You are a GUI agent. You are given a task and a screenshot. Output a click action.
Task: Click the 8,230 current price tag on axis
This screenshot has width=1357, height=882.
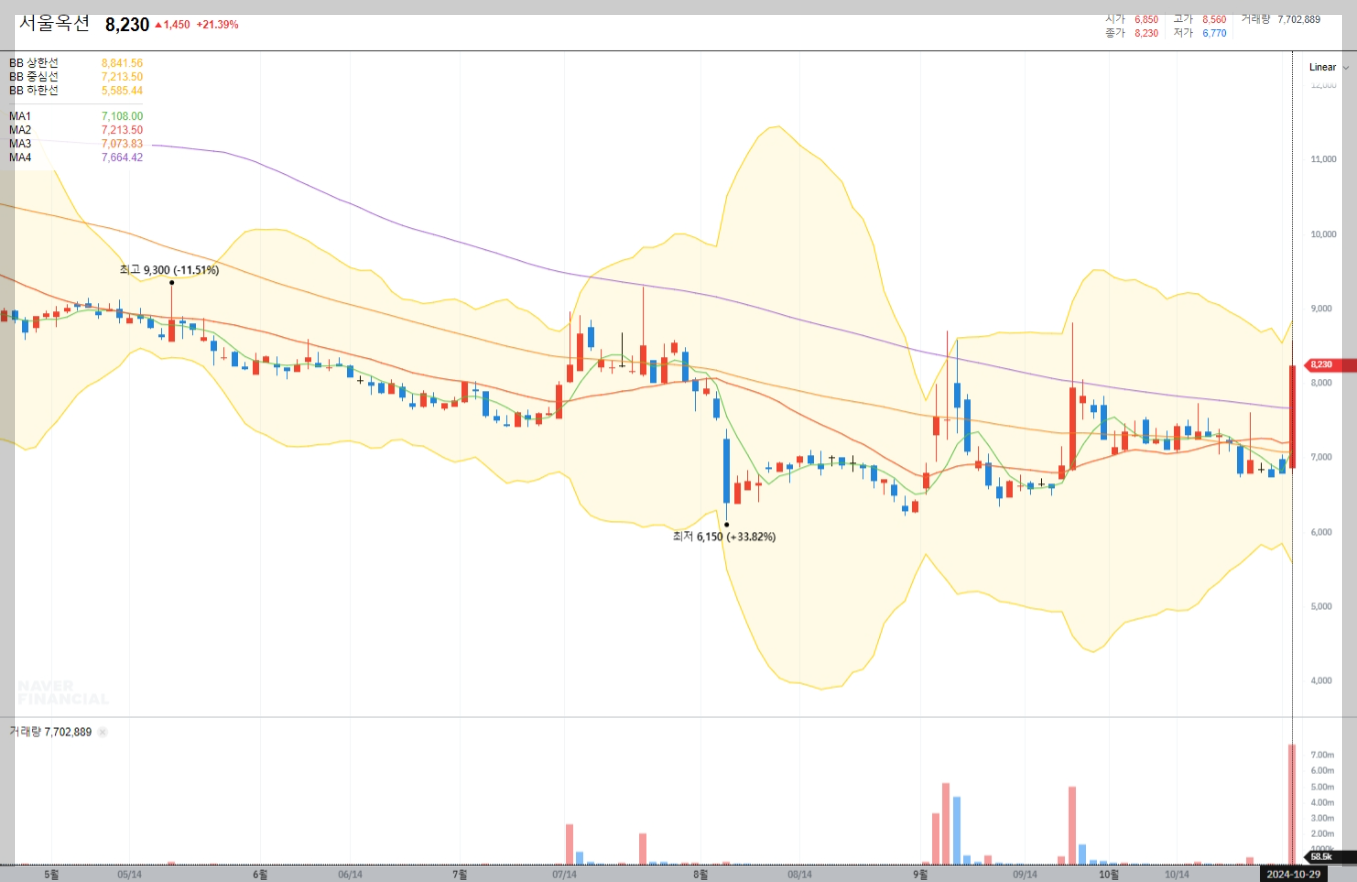(1331, 365)
